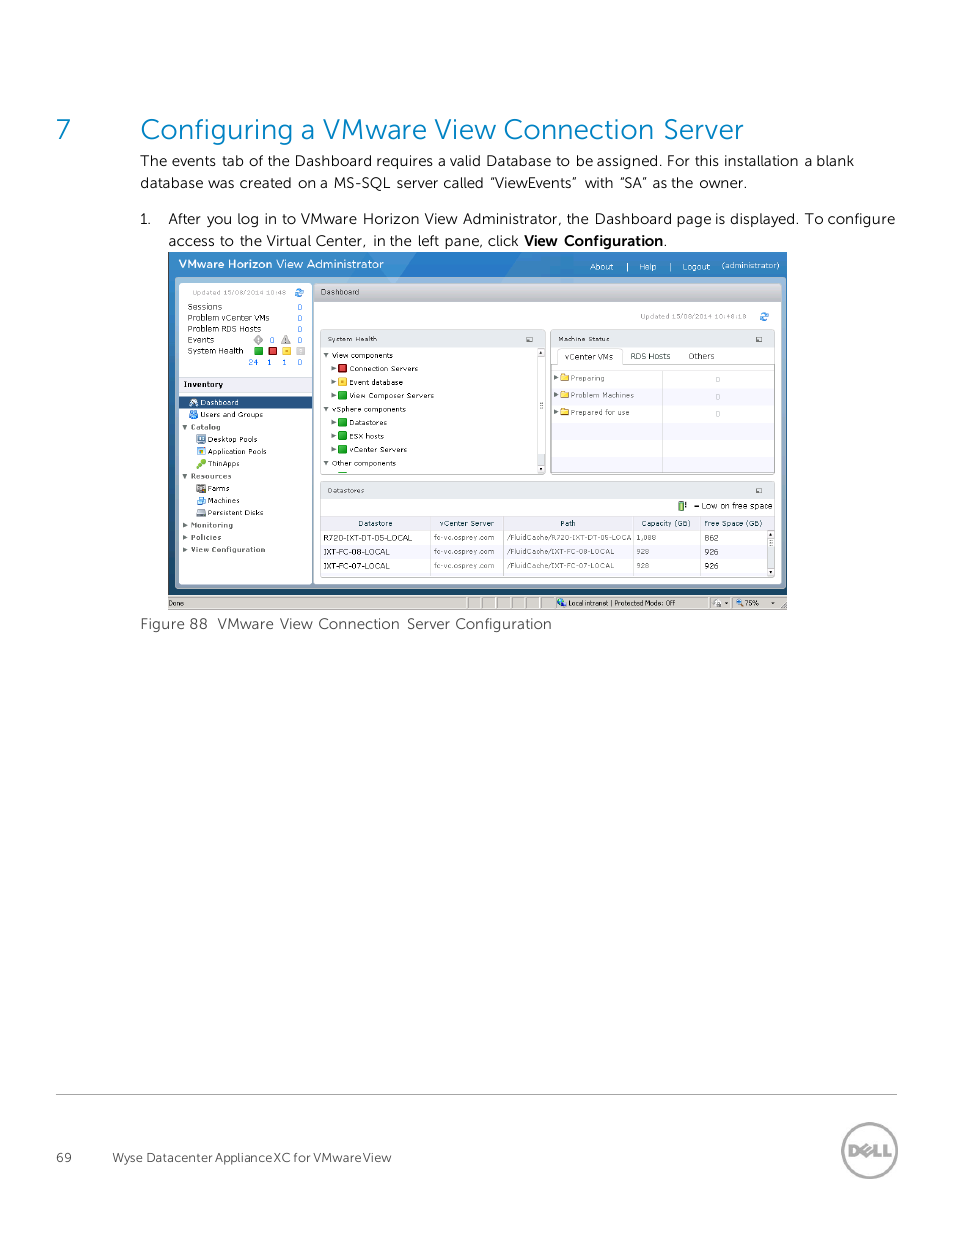Minimize the Machine Status panel
This screenshot has width=954, height=1235.
(x=759, y=340)
